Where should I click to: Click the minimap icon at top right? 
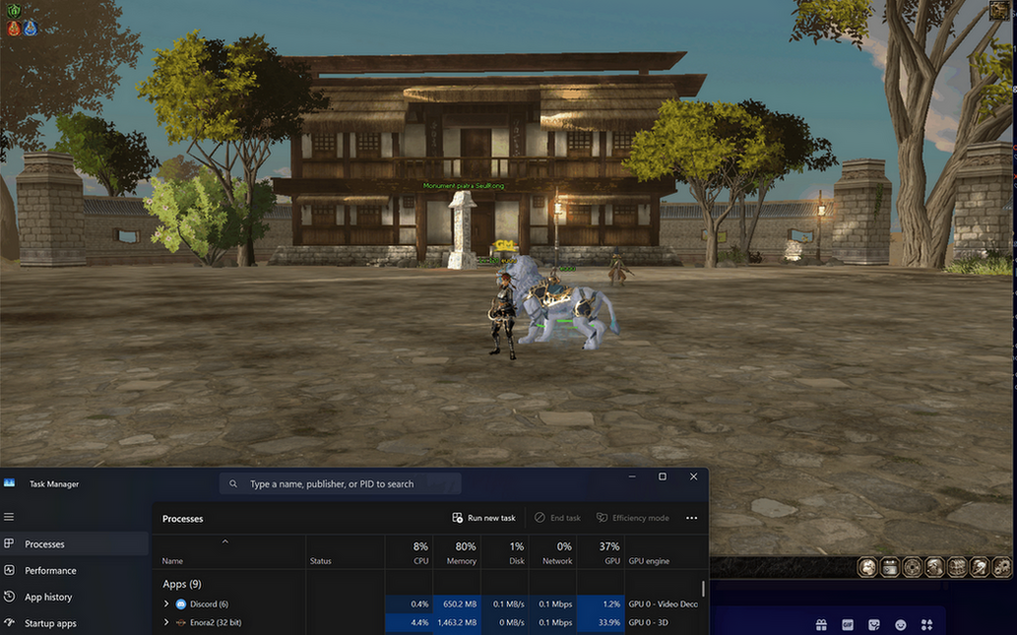(x=998, y=11)
